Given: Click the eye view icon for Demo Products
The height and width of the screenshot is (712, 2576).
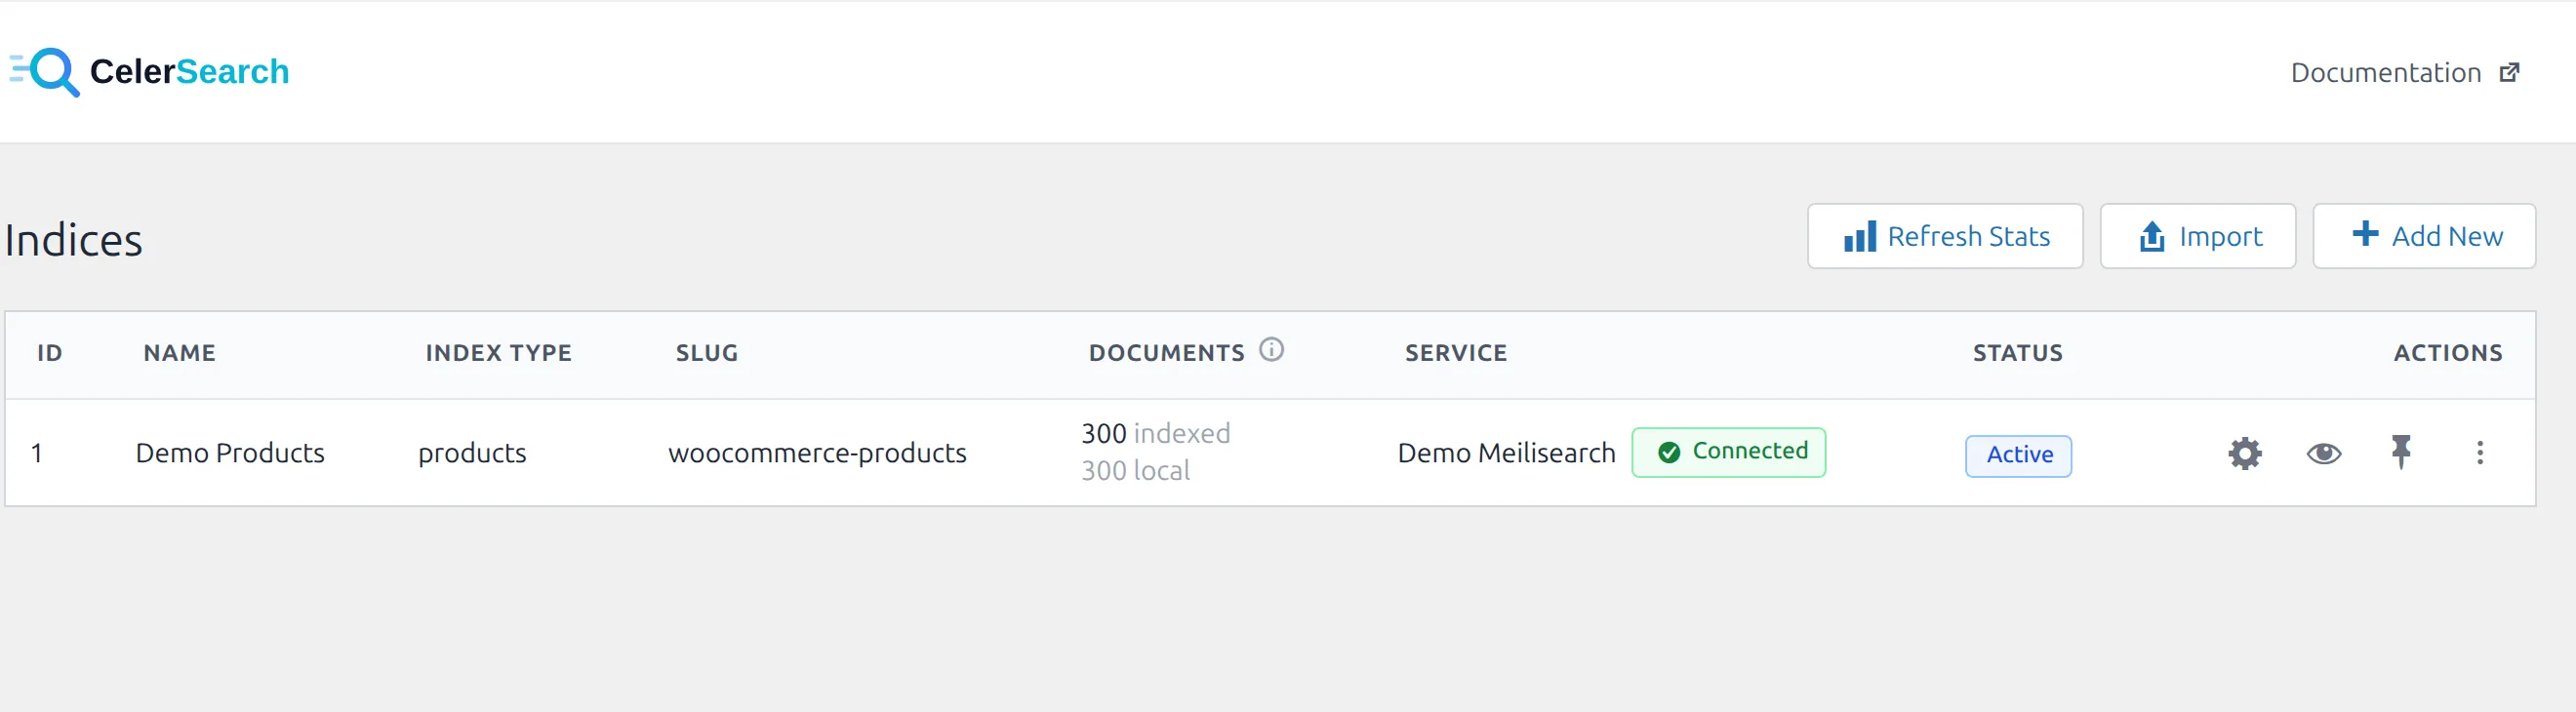Looking at the screenshot, I should (x=2323, y=454).
